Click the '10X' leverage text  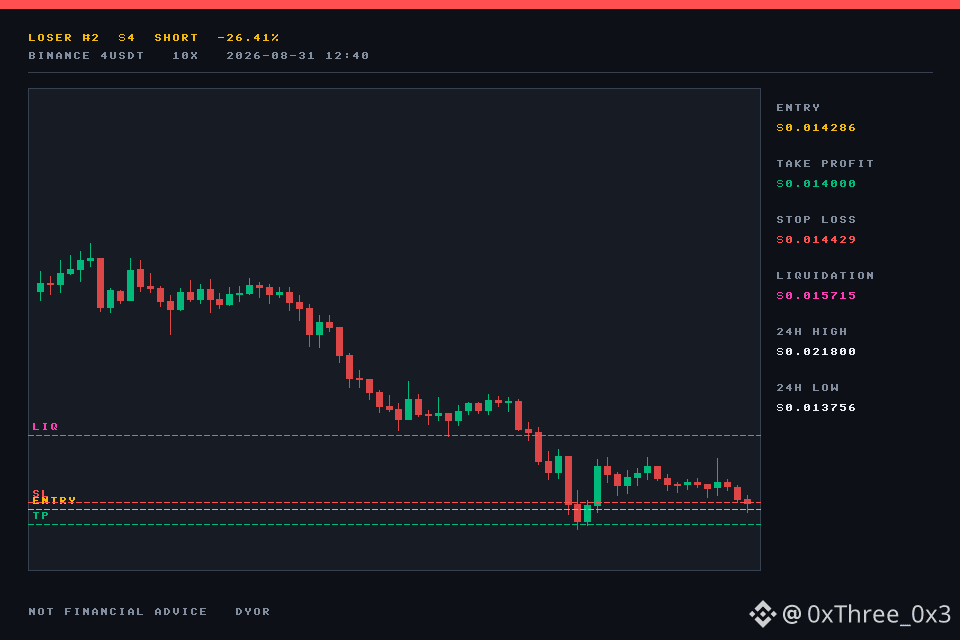click(185, 56)
